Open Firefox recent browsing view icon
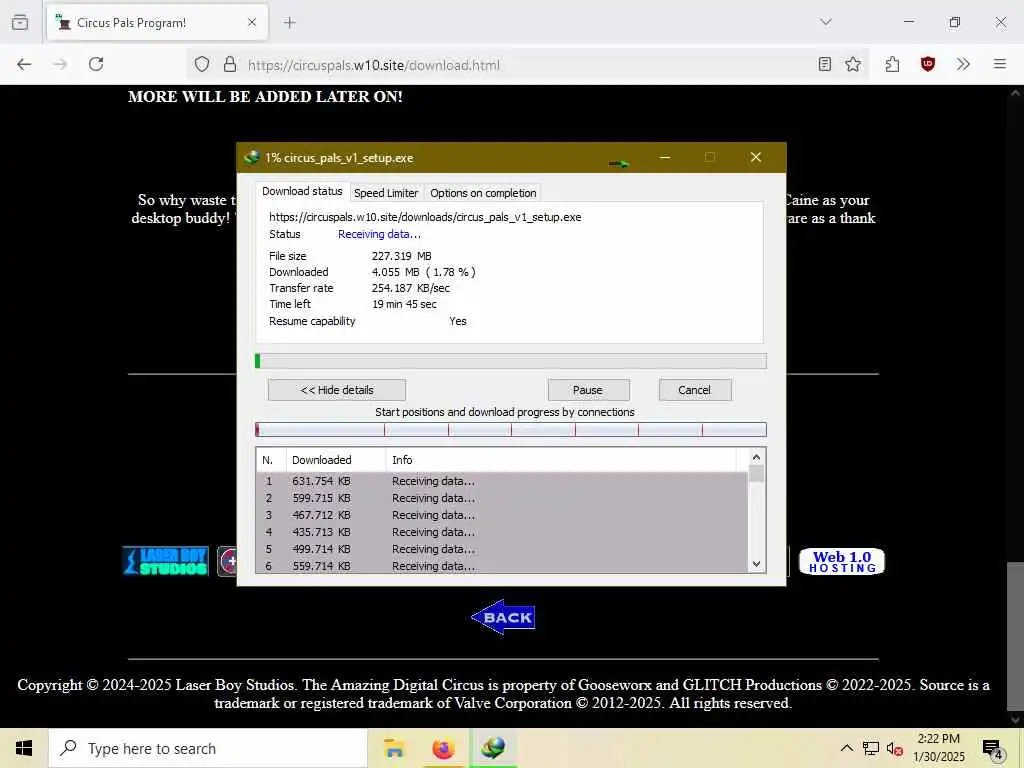This screenshot has width=1024, height=768. [20, 22]
